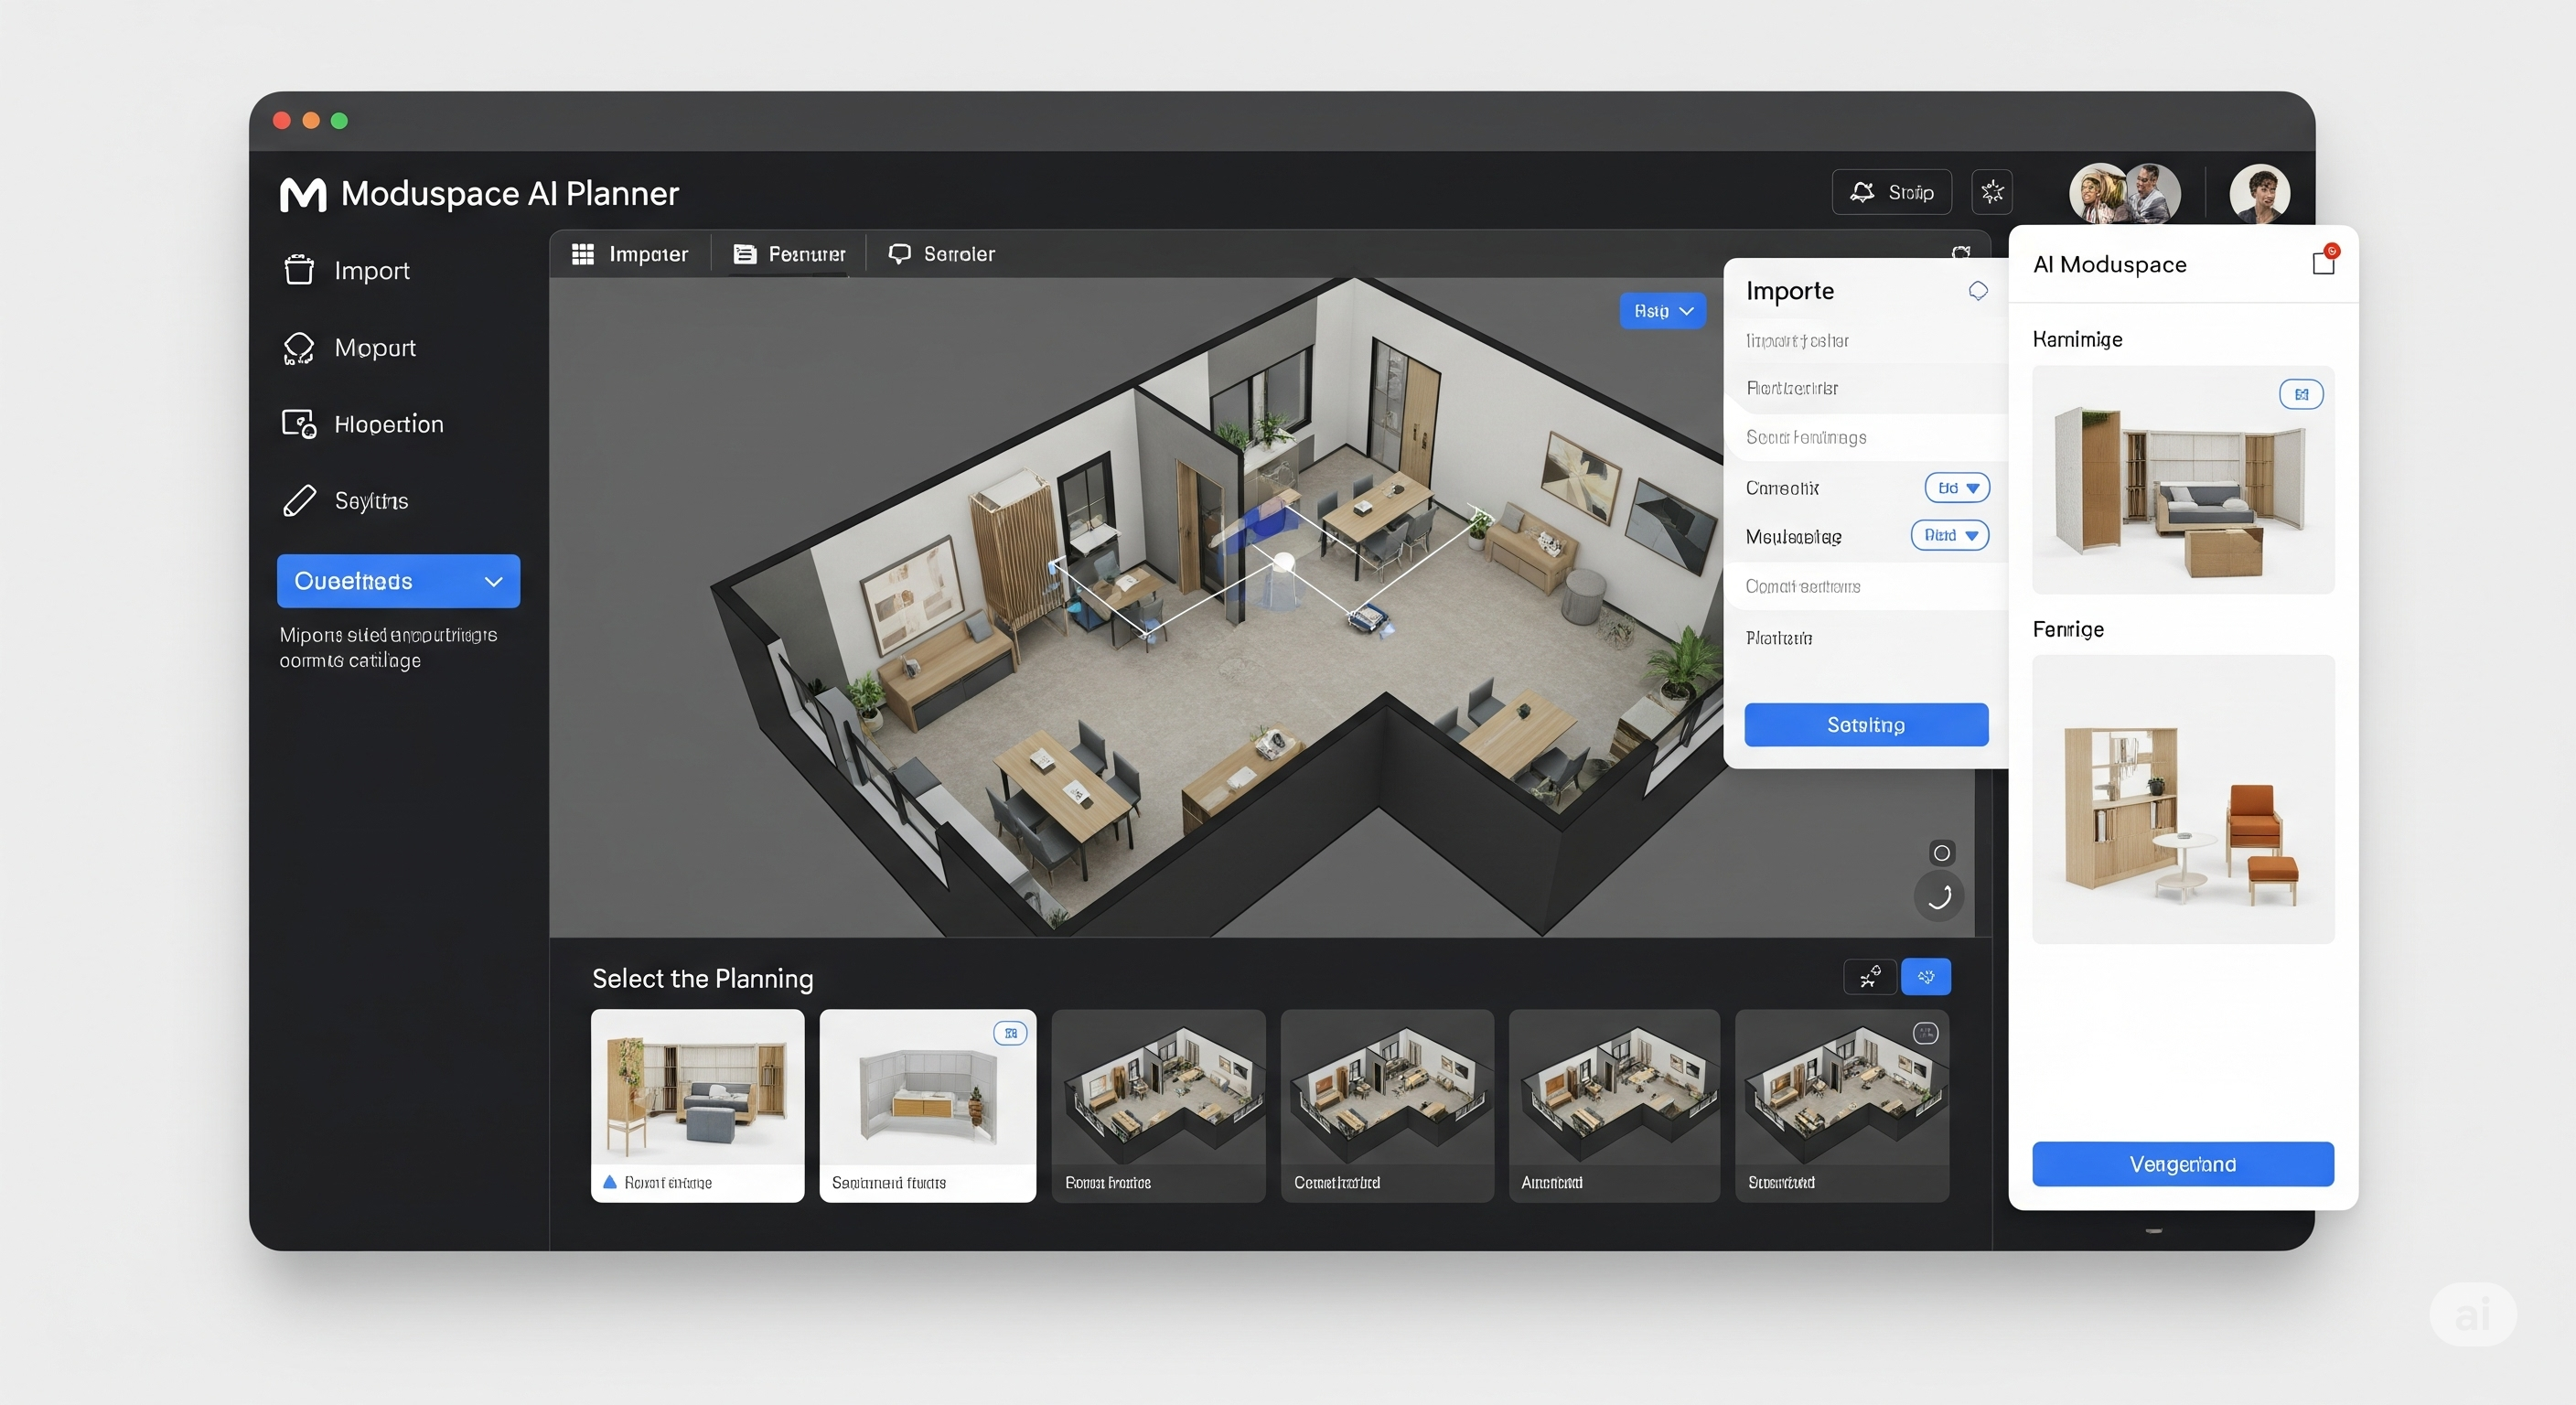This screenshot has height=1405, width=2576.
Task: Select the Comati sentrorns row
Action: point(1866,586)
